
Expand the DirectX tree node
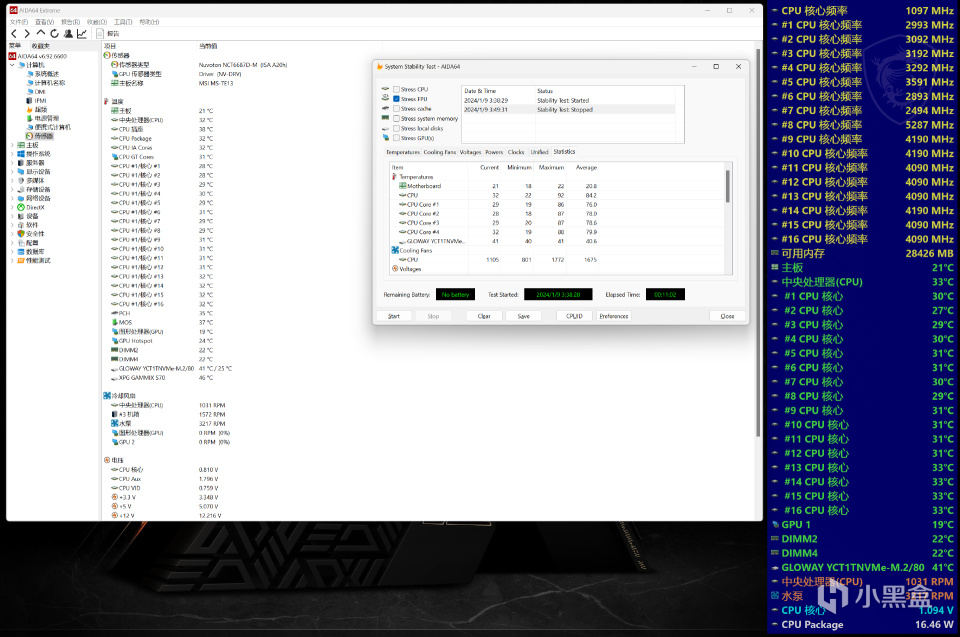coord(12,207)
